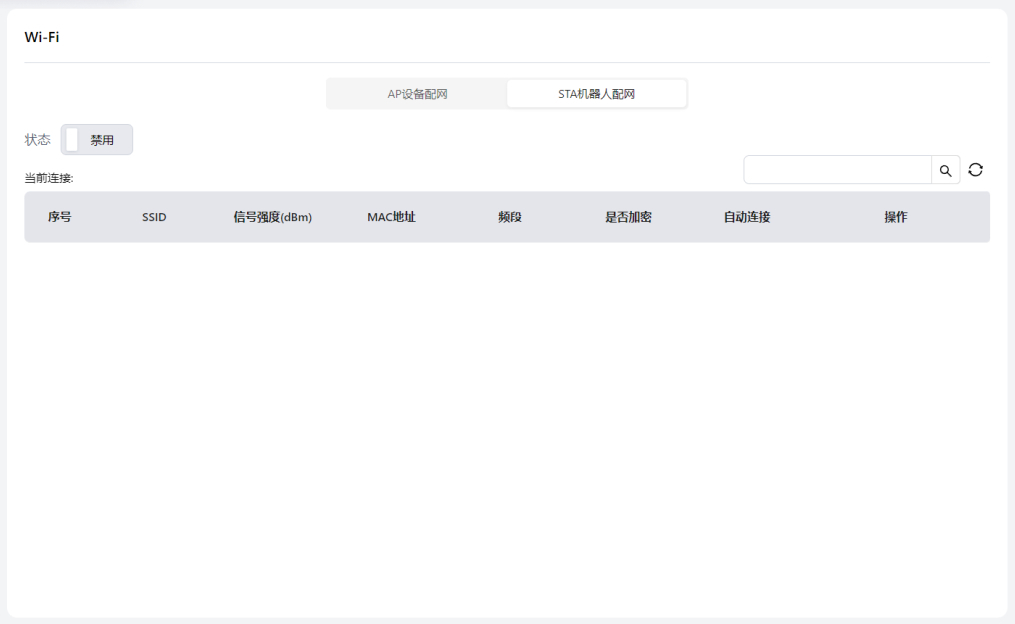Image resolution: width=1015 pixels, height=624 pixels.
Task: Sort by 信号强度(dBm) column header
Action: coord(272,217)
